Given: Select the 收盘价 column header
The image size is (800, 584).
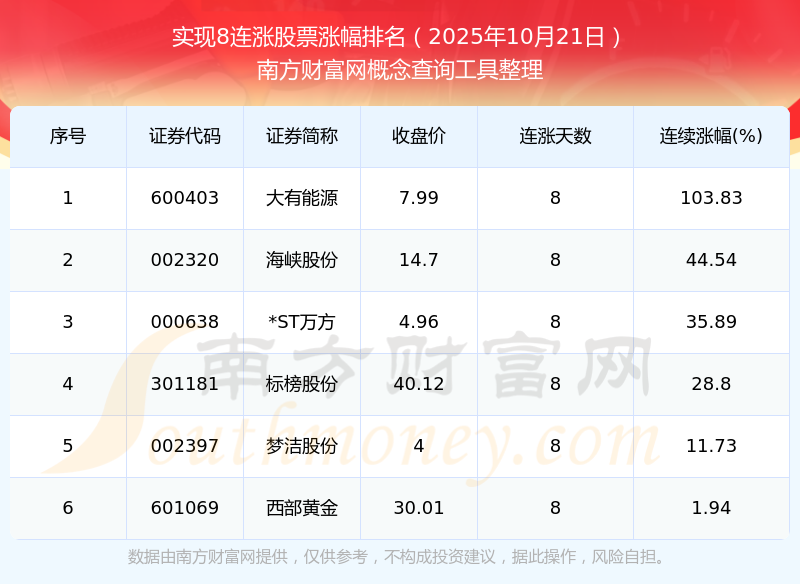Looking at the screenshot, I should click(418, 136).
